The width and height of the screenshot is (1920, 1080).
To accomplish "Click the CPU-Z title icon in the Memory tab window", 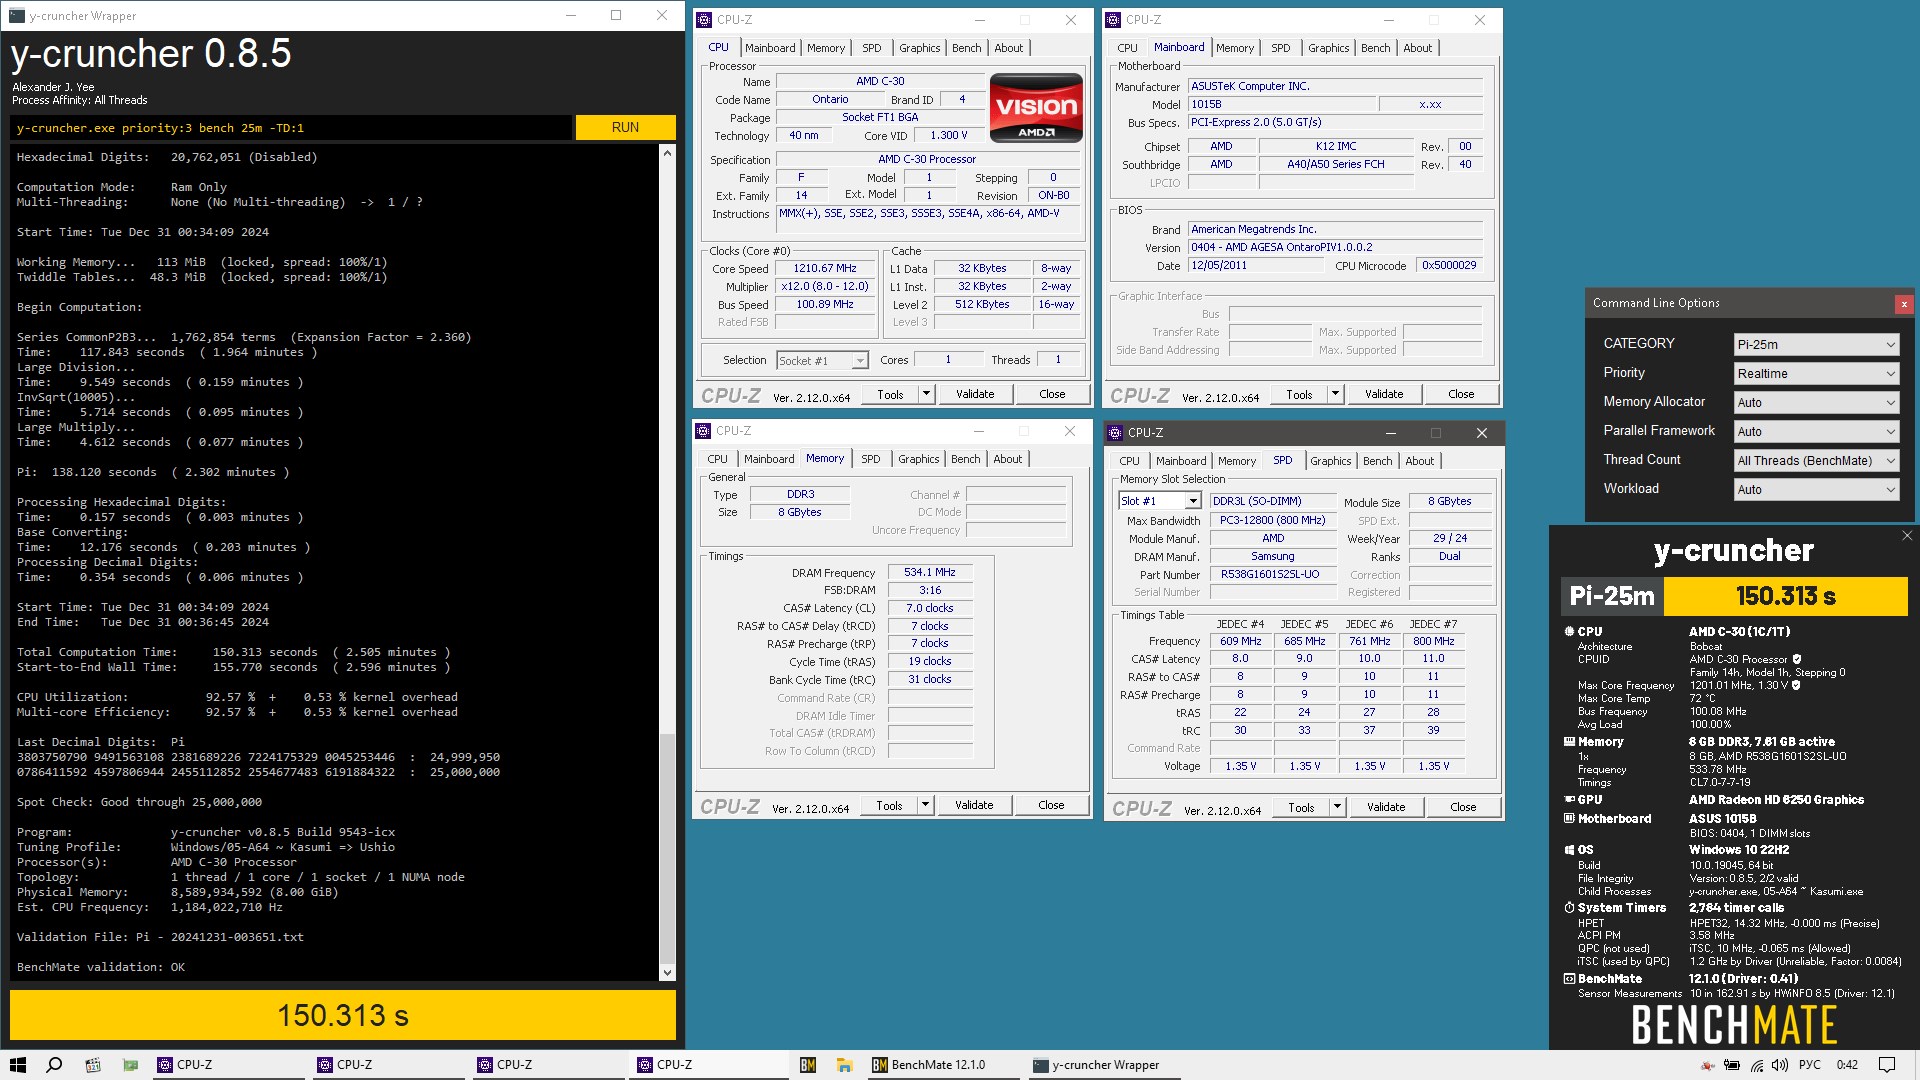I will pyautogui.click(x=703, y=431).
